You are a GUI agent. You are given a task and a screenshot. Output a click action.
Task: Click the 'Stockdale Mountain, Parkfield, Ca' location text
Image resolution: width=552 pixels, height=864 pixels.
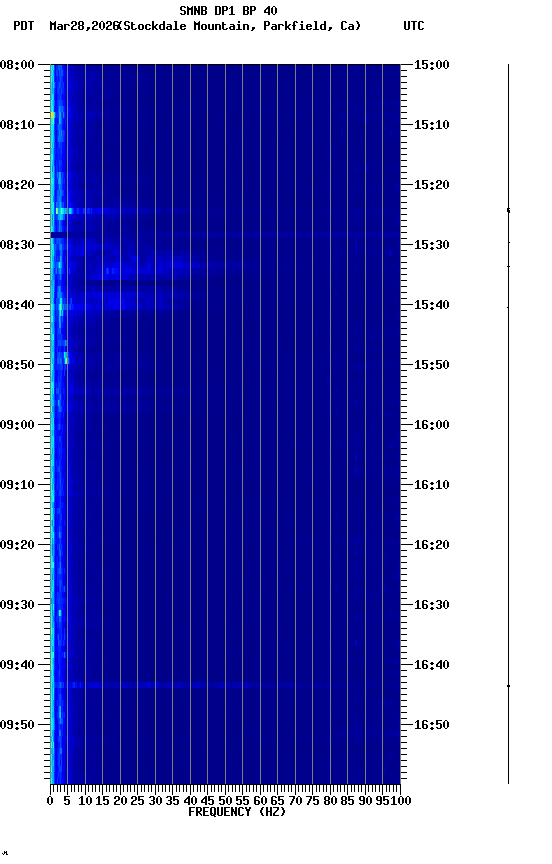pyautogui.click(x=239, y=26)
